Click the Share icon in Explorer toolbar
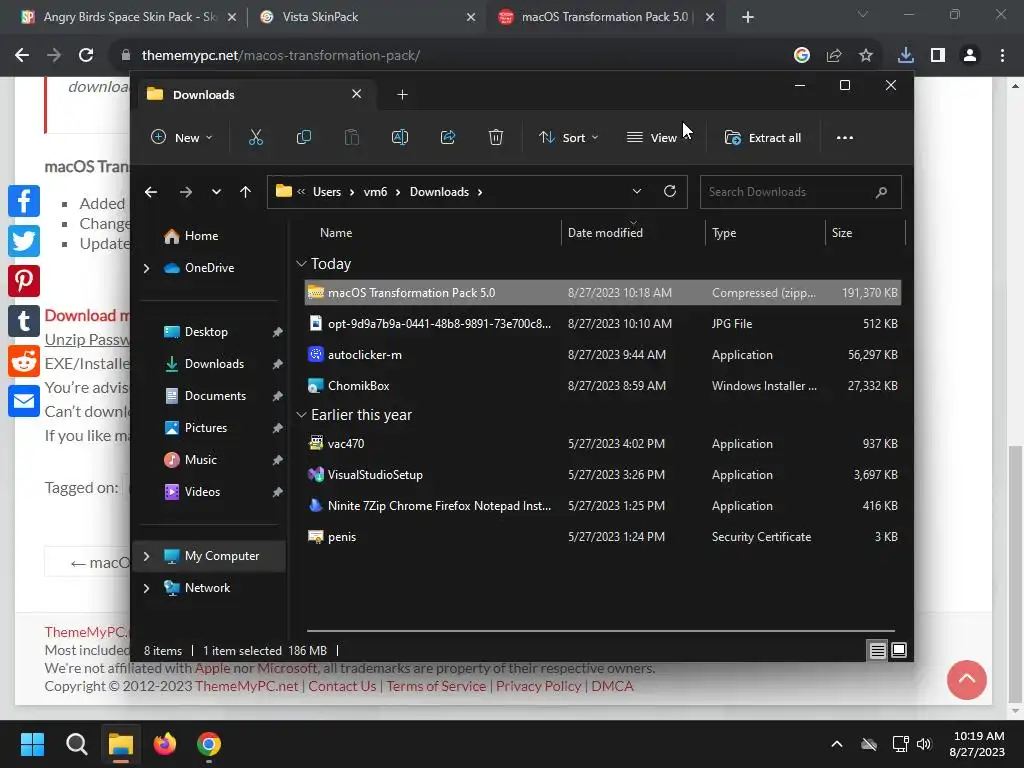 (448, 138)
